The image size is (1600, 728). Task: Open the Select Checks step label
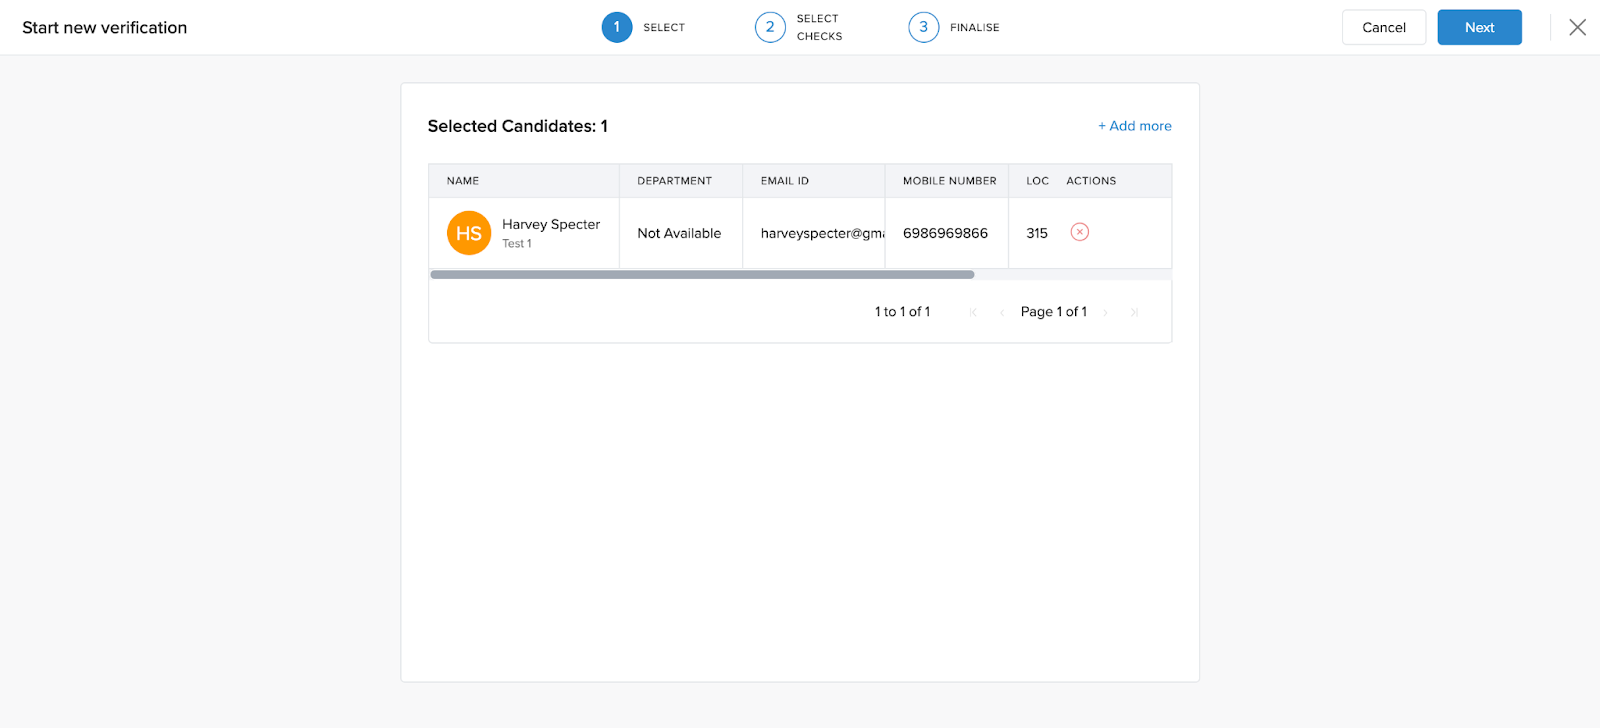pos(819,27)
